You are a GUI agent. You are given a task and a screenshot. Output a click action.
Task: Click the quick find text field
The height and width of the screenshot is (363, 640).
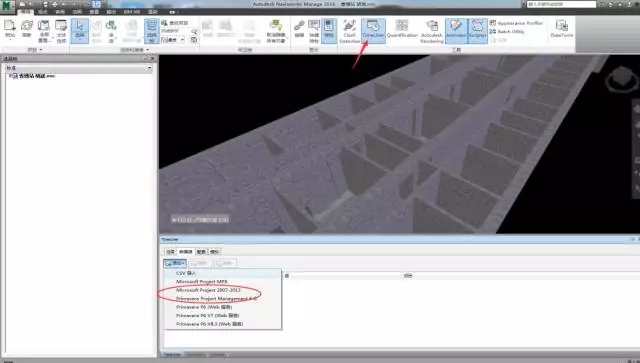175,31
